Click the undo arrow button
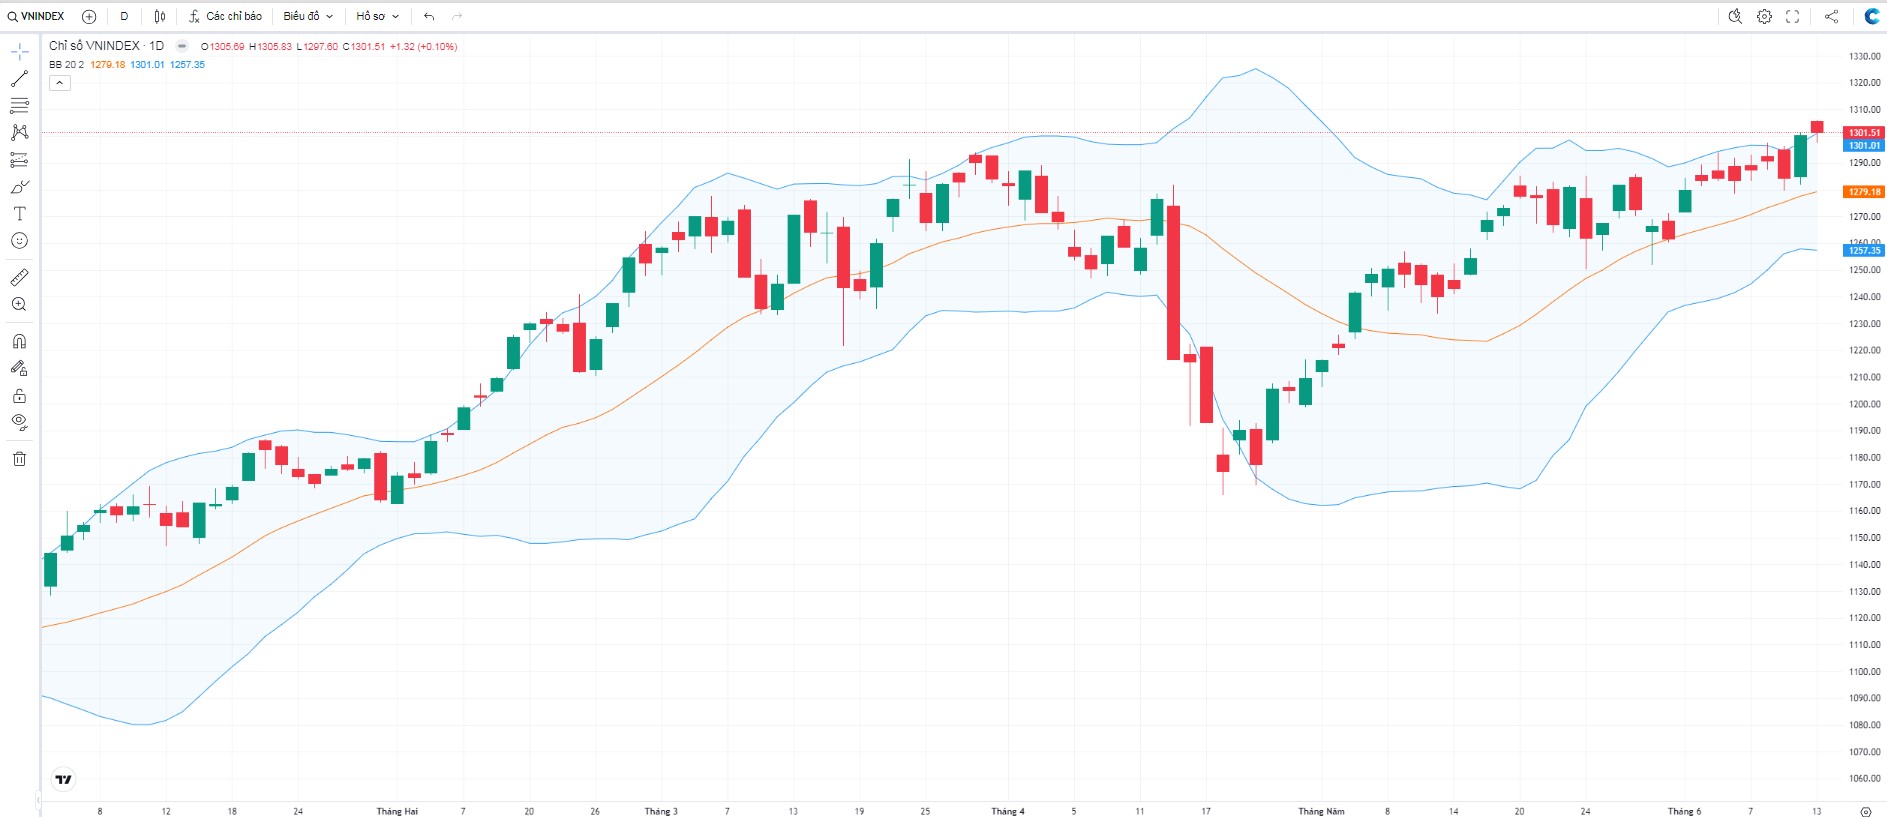Viewport: 1887px width, 817px height. coord(429,16)
